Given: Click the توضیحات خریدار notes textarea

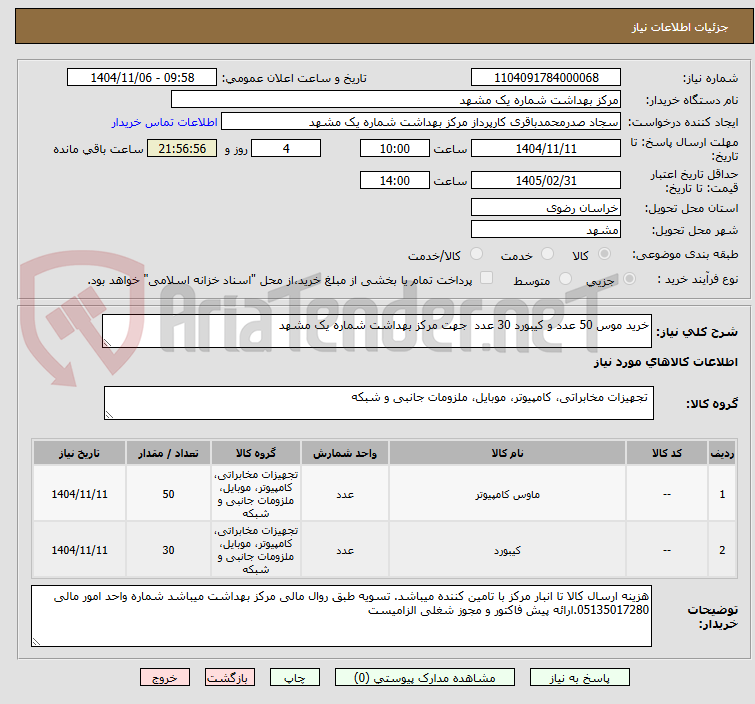Looking at the screenshot, I should coord(341,616).
